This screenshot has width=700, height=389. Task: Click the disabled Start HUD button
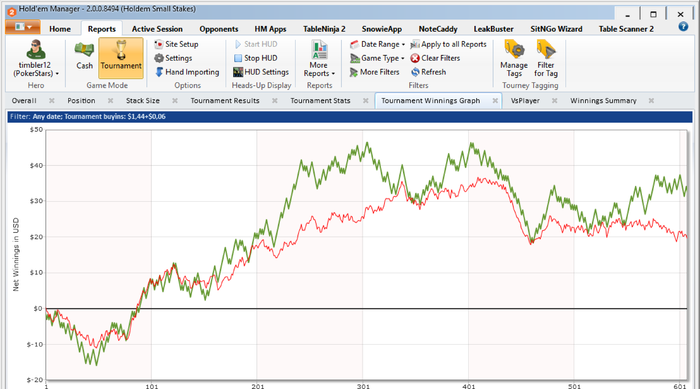pos(255,44)
